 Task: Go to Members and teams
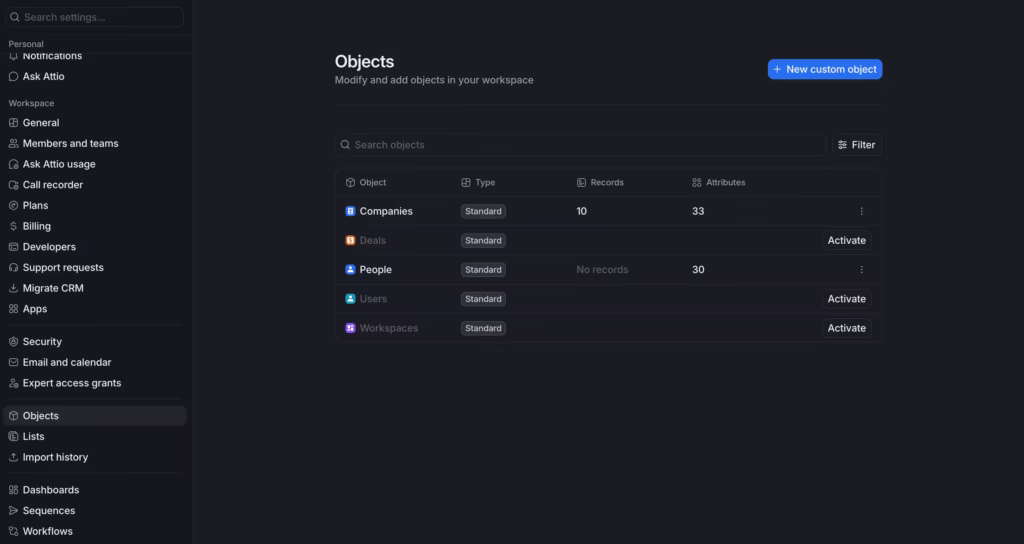point(70,144)
